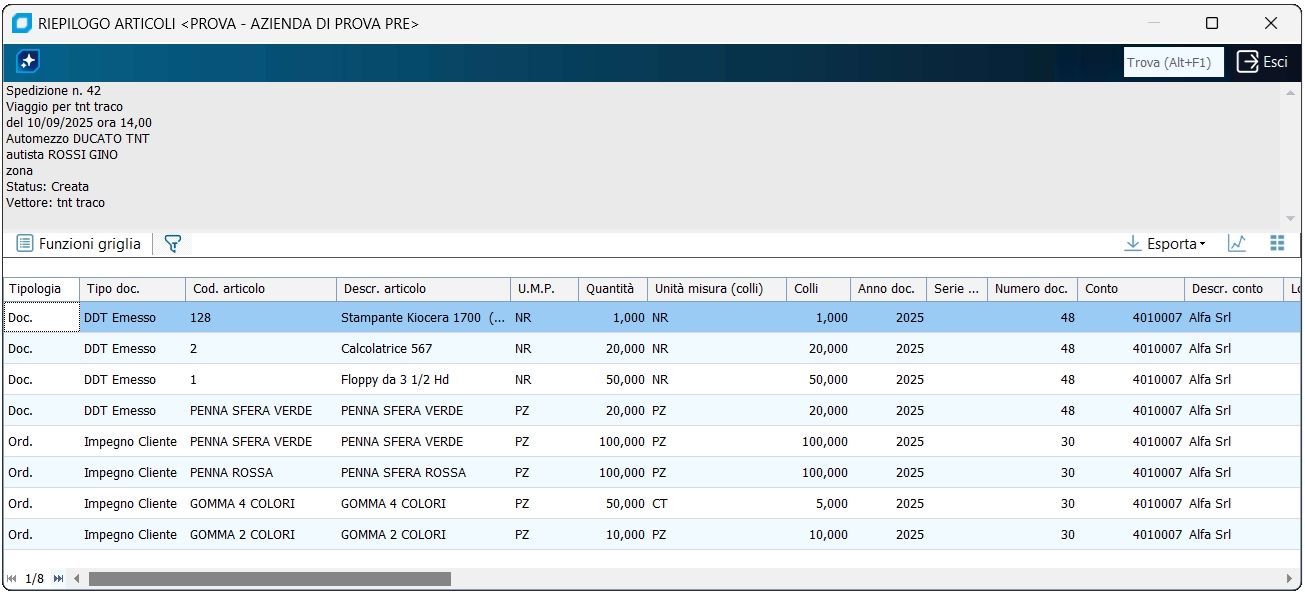Open the line chart view icon
Image resolution: width=1305 pixels, height=594 pixels.
tap(1237, 243)
